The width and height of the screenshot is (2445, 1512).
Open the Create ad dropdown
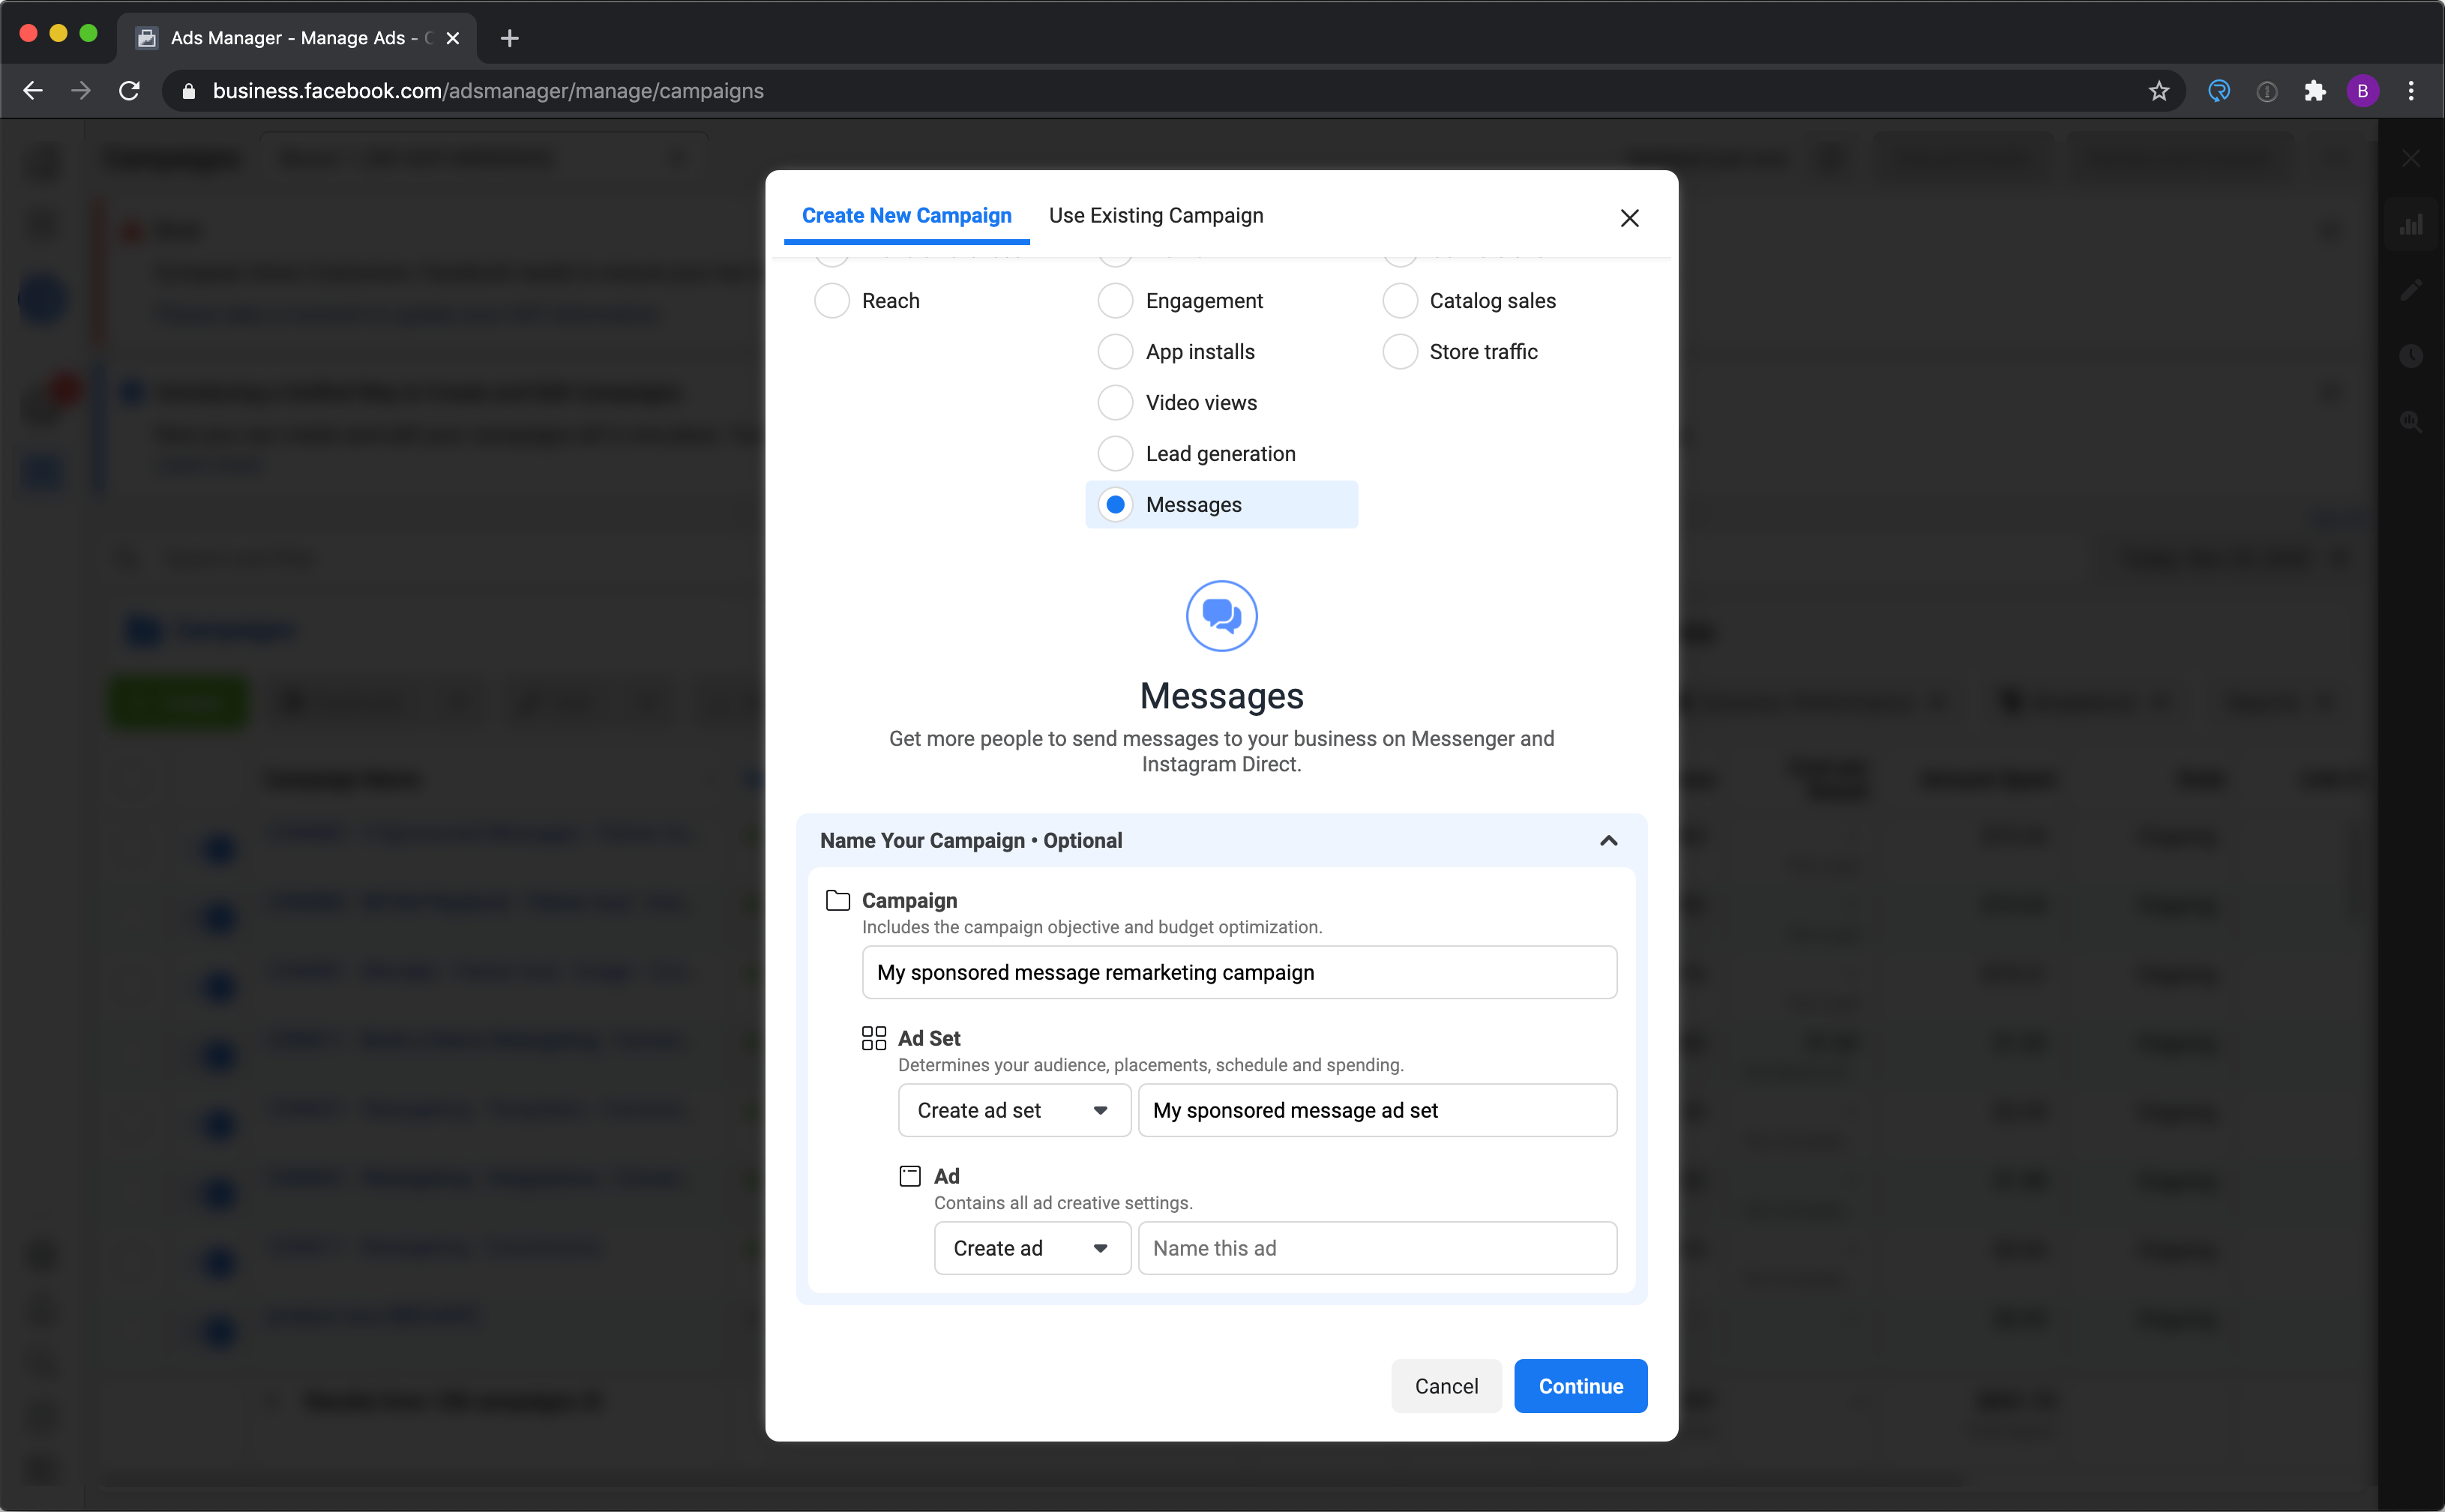1032,1248
